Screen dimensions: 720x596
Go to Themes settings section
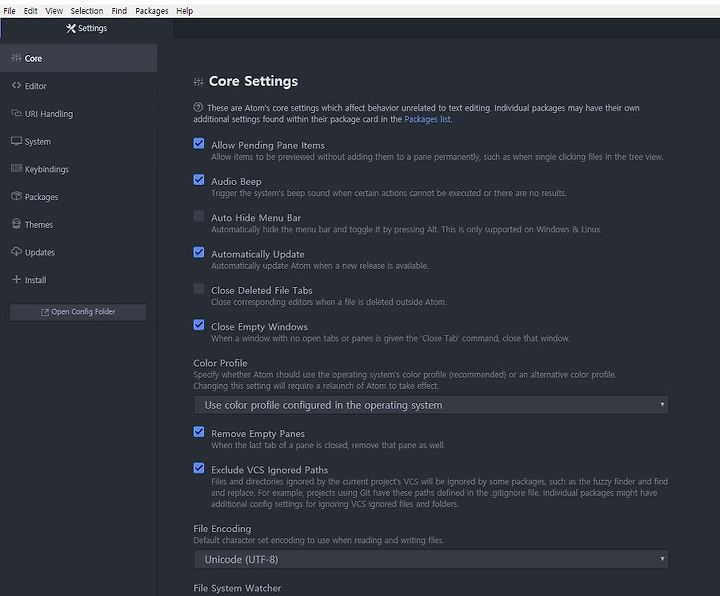79,225
